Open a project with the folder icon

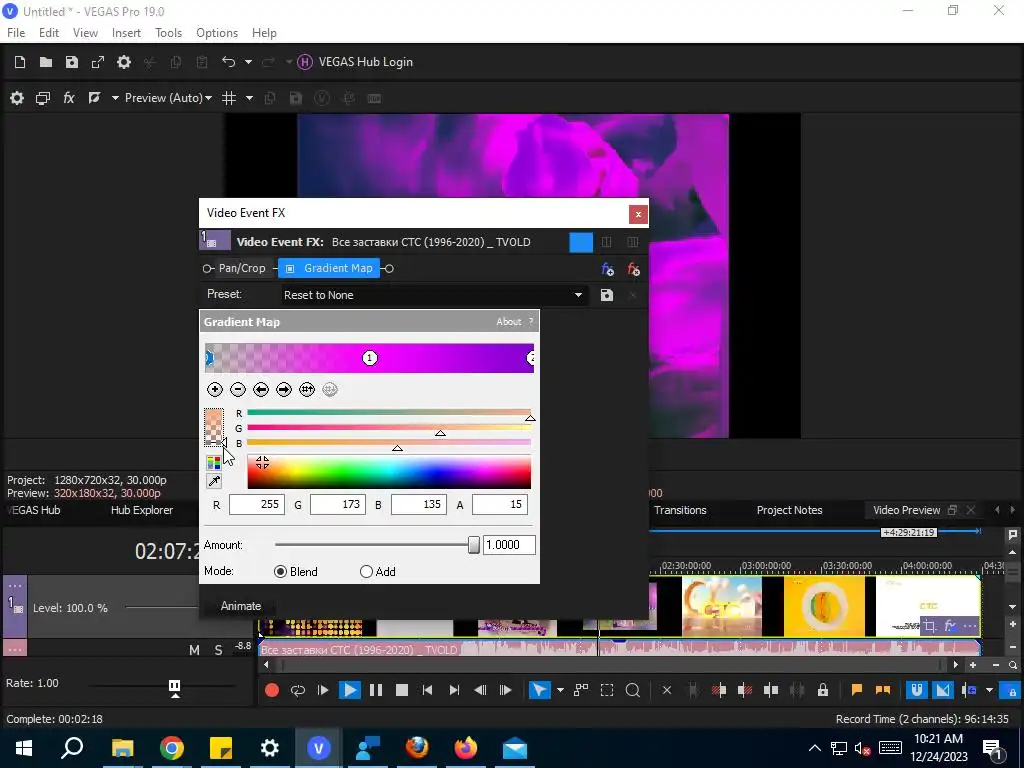point(46,62)
